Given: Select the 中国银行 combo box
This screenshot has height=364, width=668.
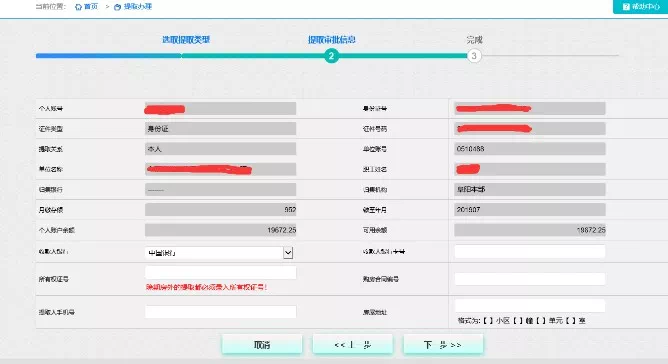Looking at the screenshot, I should click(x=219, y=253).
